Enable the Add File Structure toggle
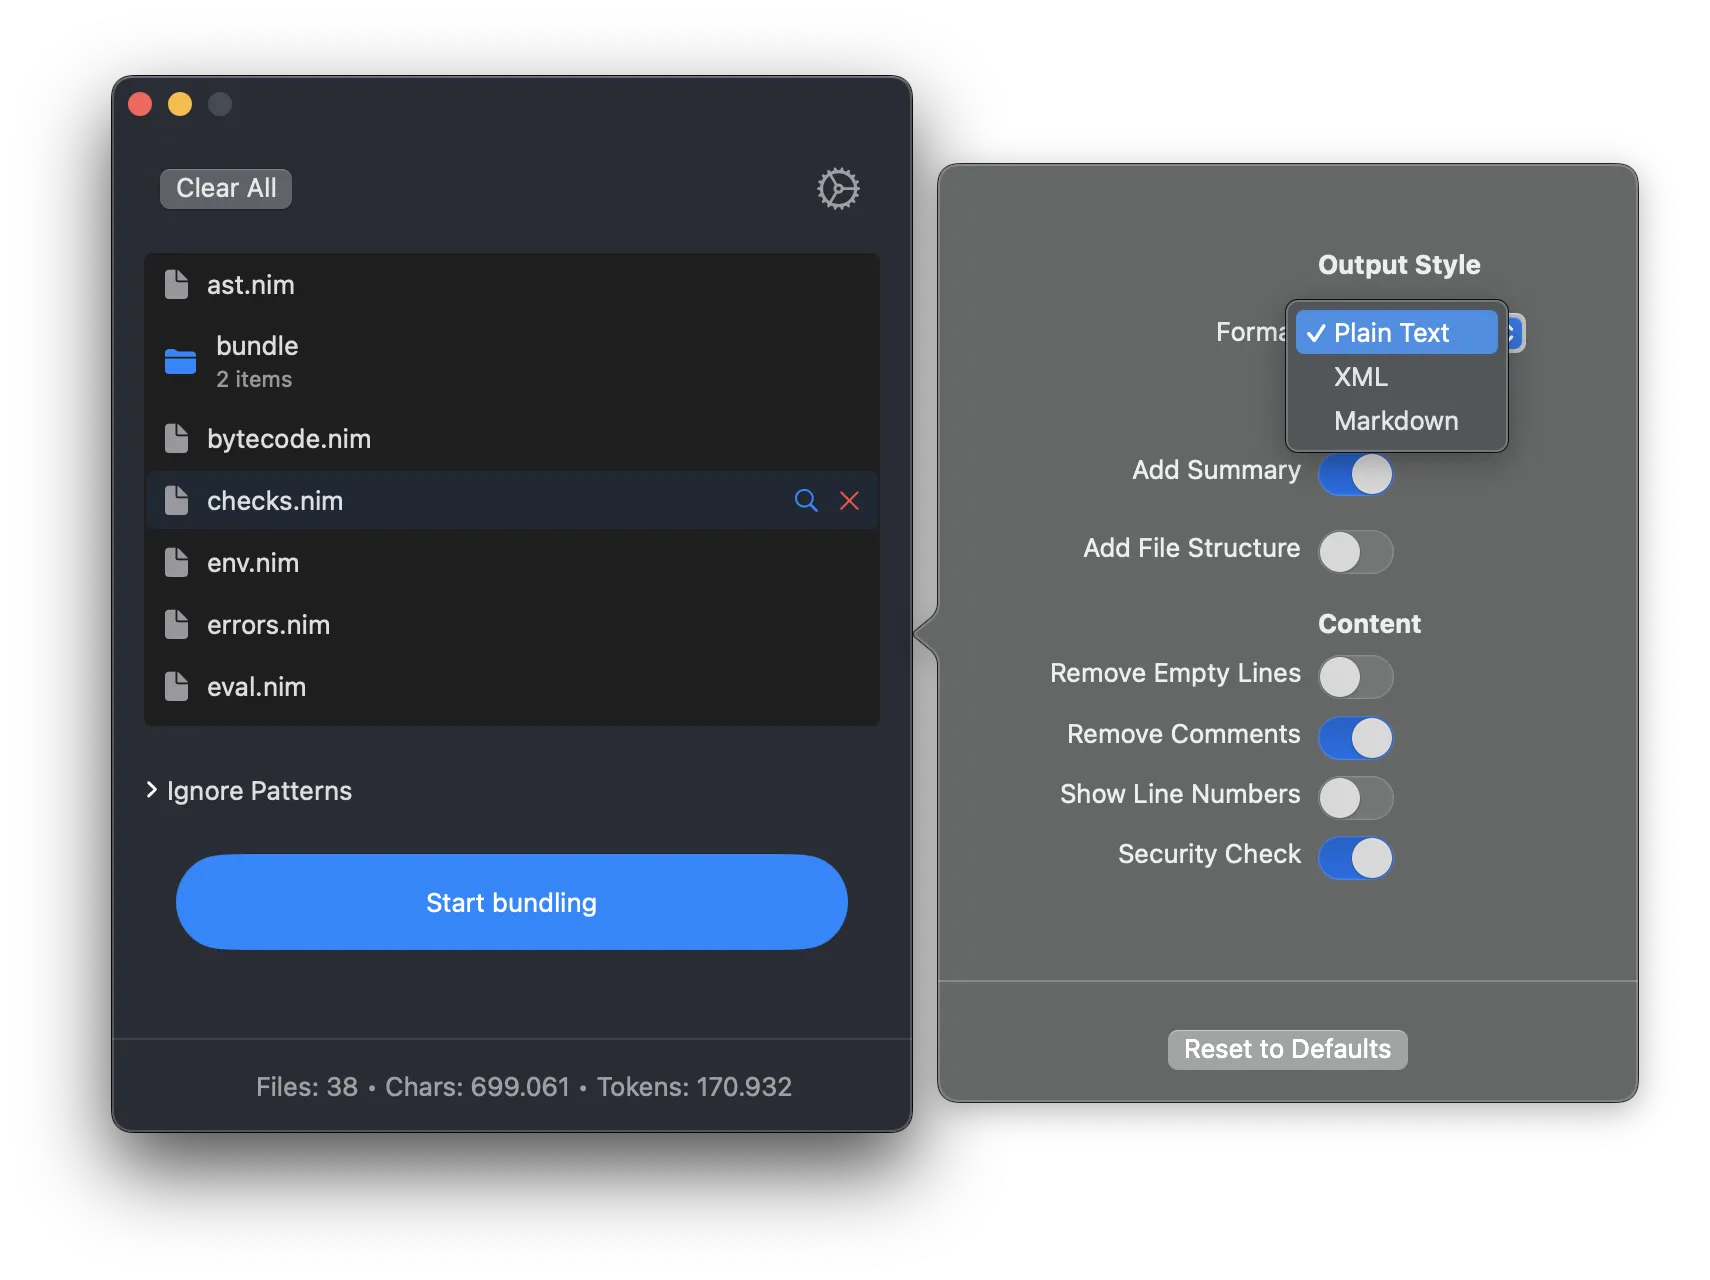 [1355, 552]
